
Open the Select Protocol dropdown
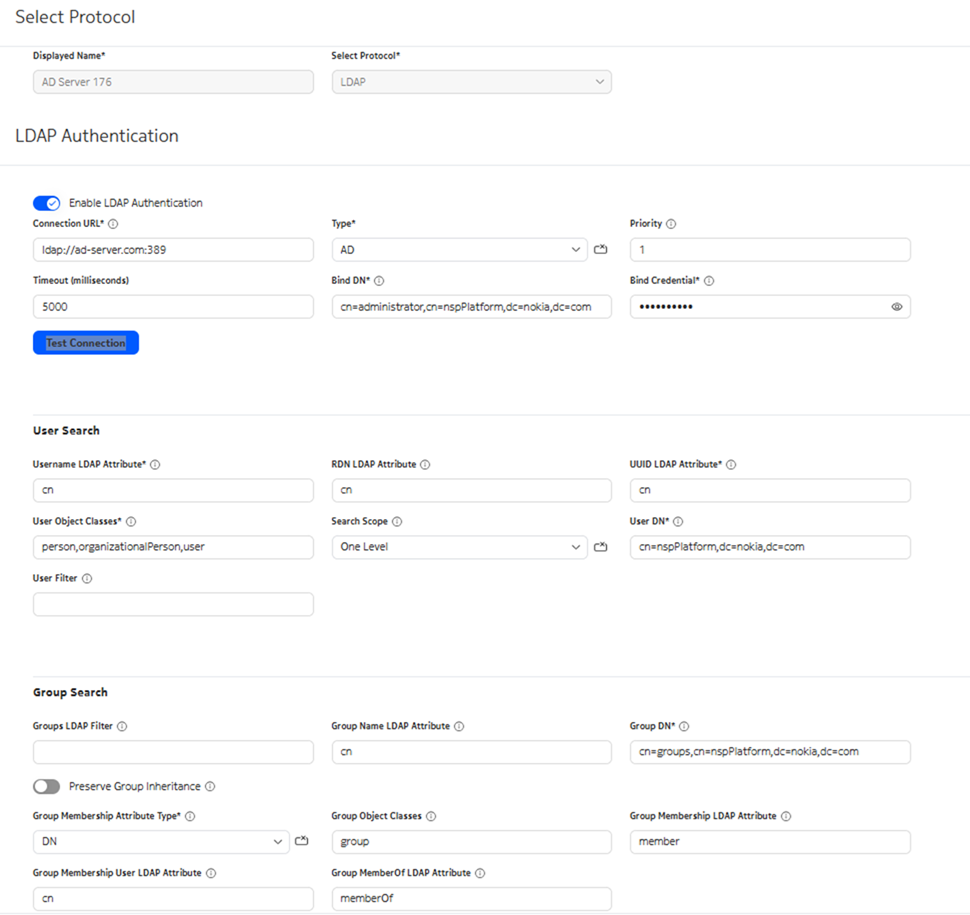pos(471,82)
